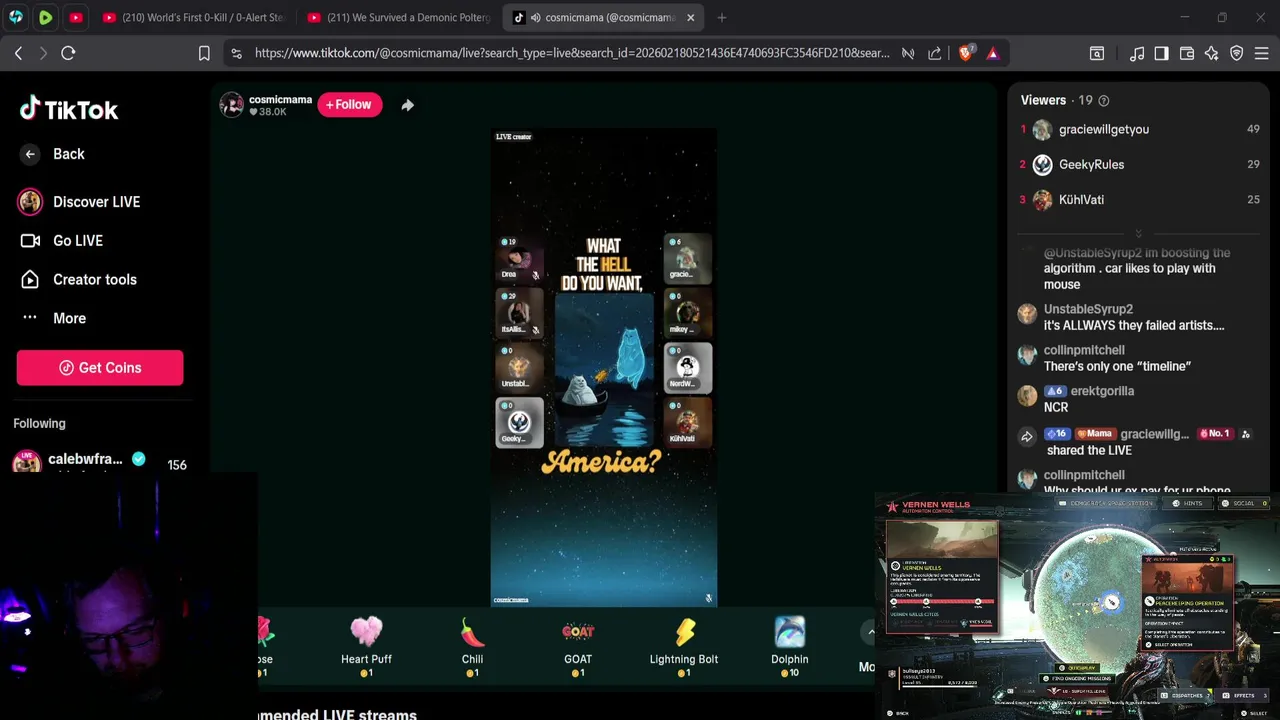The width and height of the screenshot is (1280, 720).
Task: Open the browser main menu
Action: pos(1262,53)
